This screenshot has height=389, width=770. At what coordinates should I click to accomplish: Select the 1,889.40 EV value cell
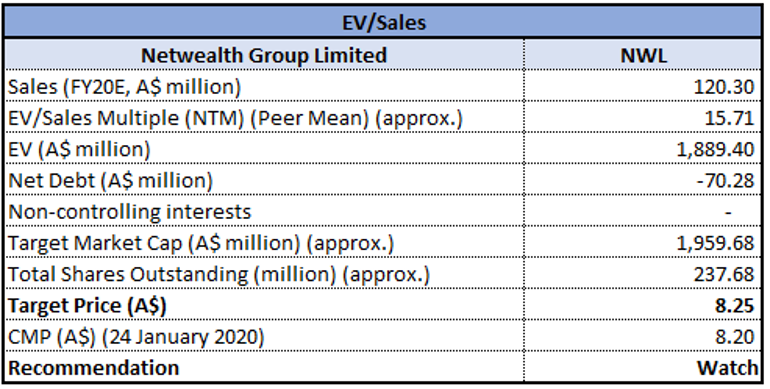[643, 149]
